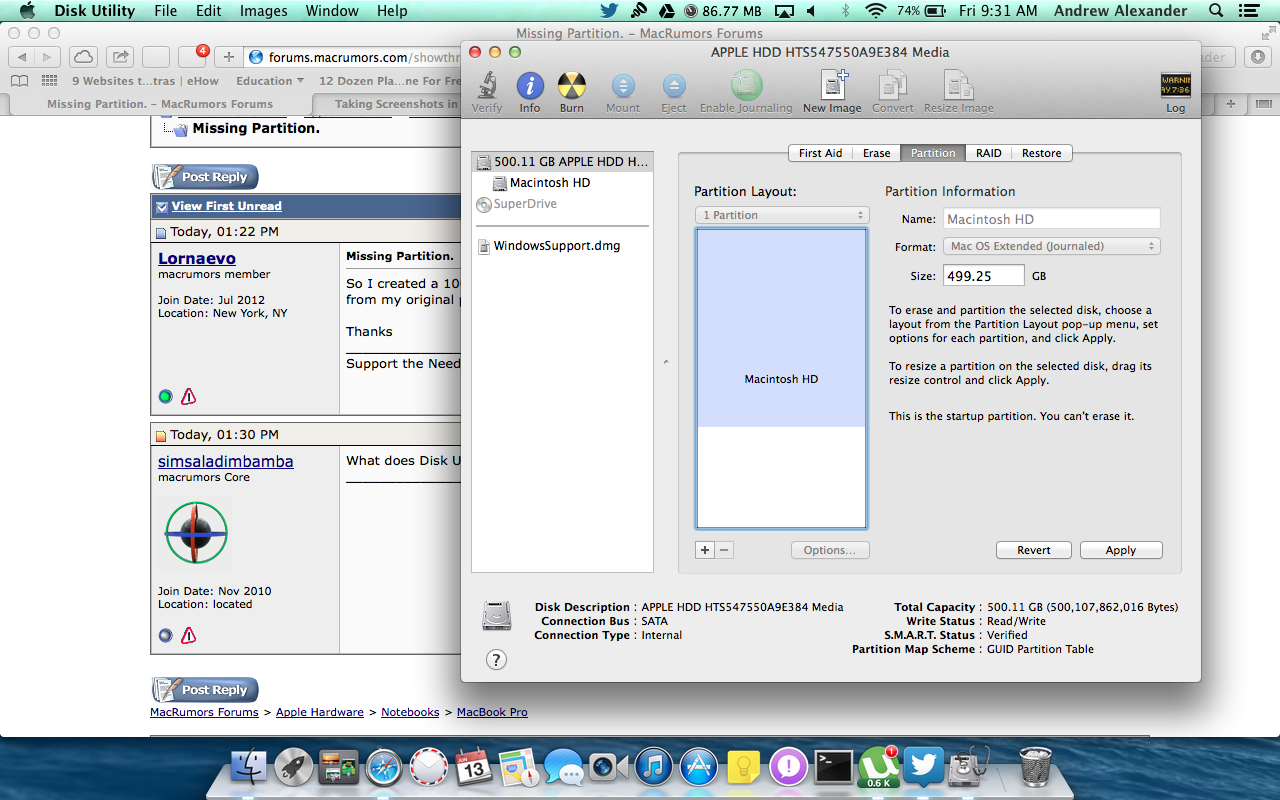Select the Macintosh HD partition block
This screenshot has height=800, width=1280.
tap(781, 328)
